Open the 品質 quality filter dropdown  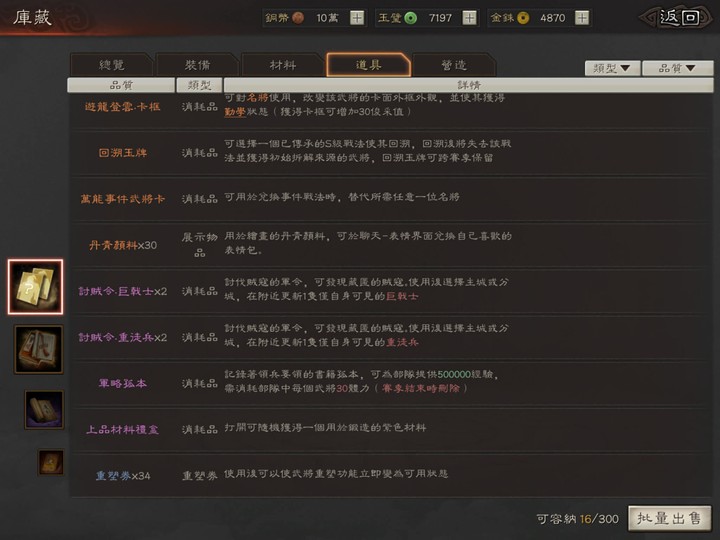(669, 68)
